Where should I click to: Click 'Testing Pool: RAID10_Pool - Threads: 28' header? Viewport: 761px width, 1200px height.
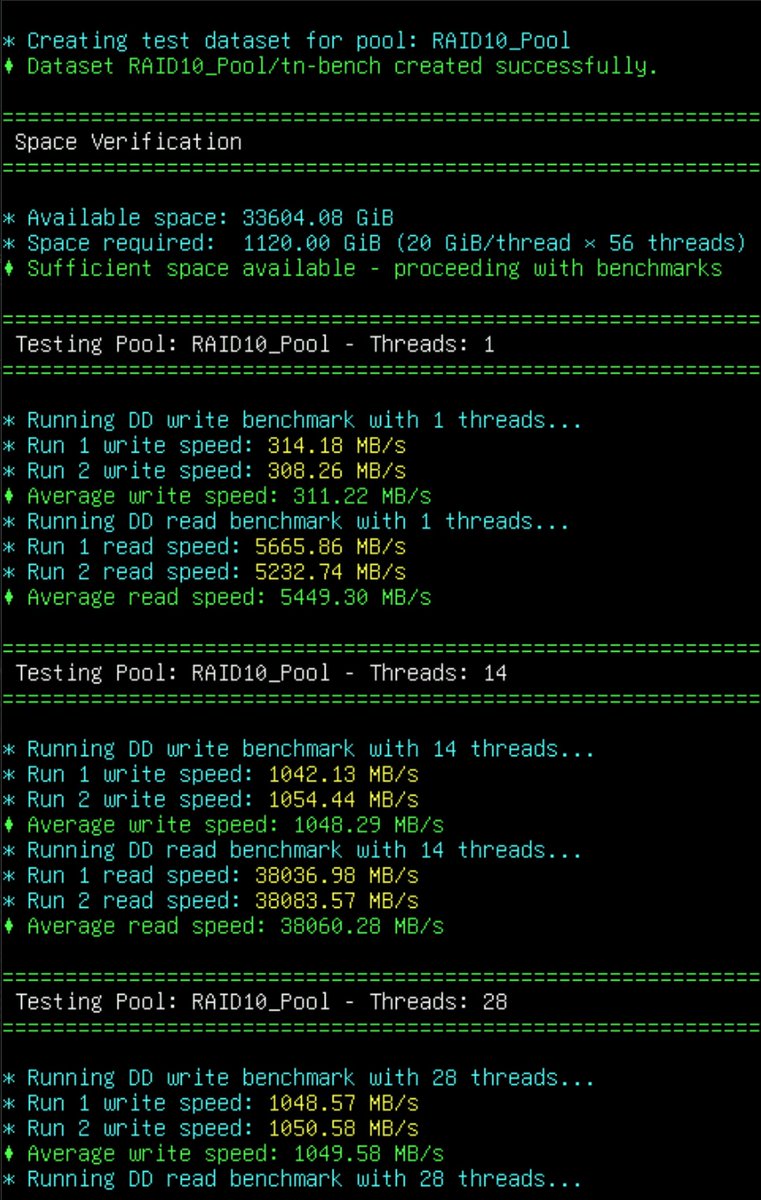(261, 1002)
